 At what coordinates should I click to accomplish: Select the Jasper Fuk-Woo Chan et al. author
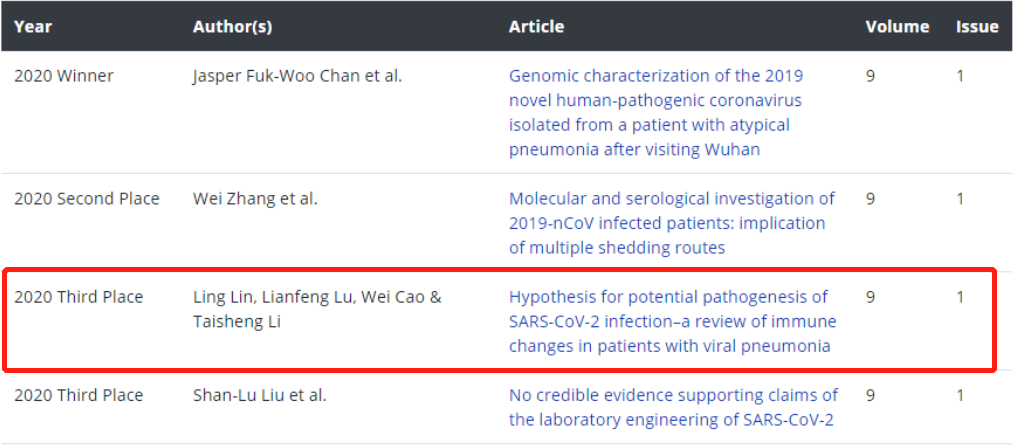(x=297, y=76)
